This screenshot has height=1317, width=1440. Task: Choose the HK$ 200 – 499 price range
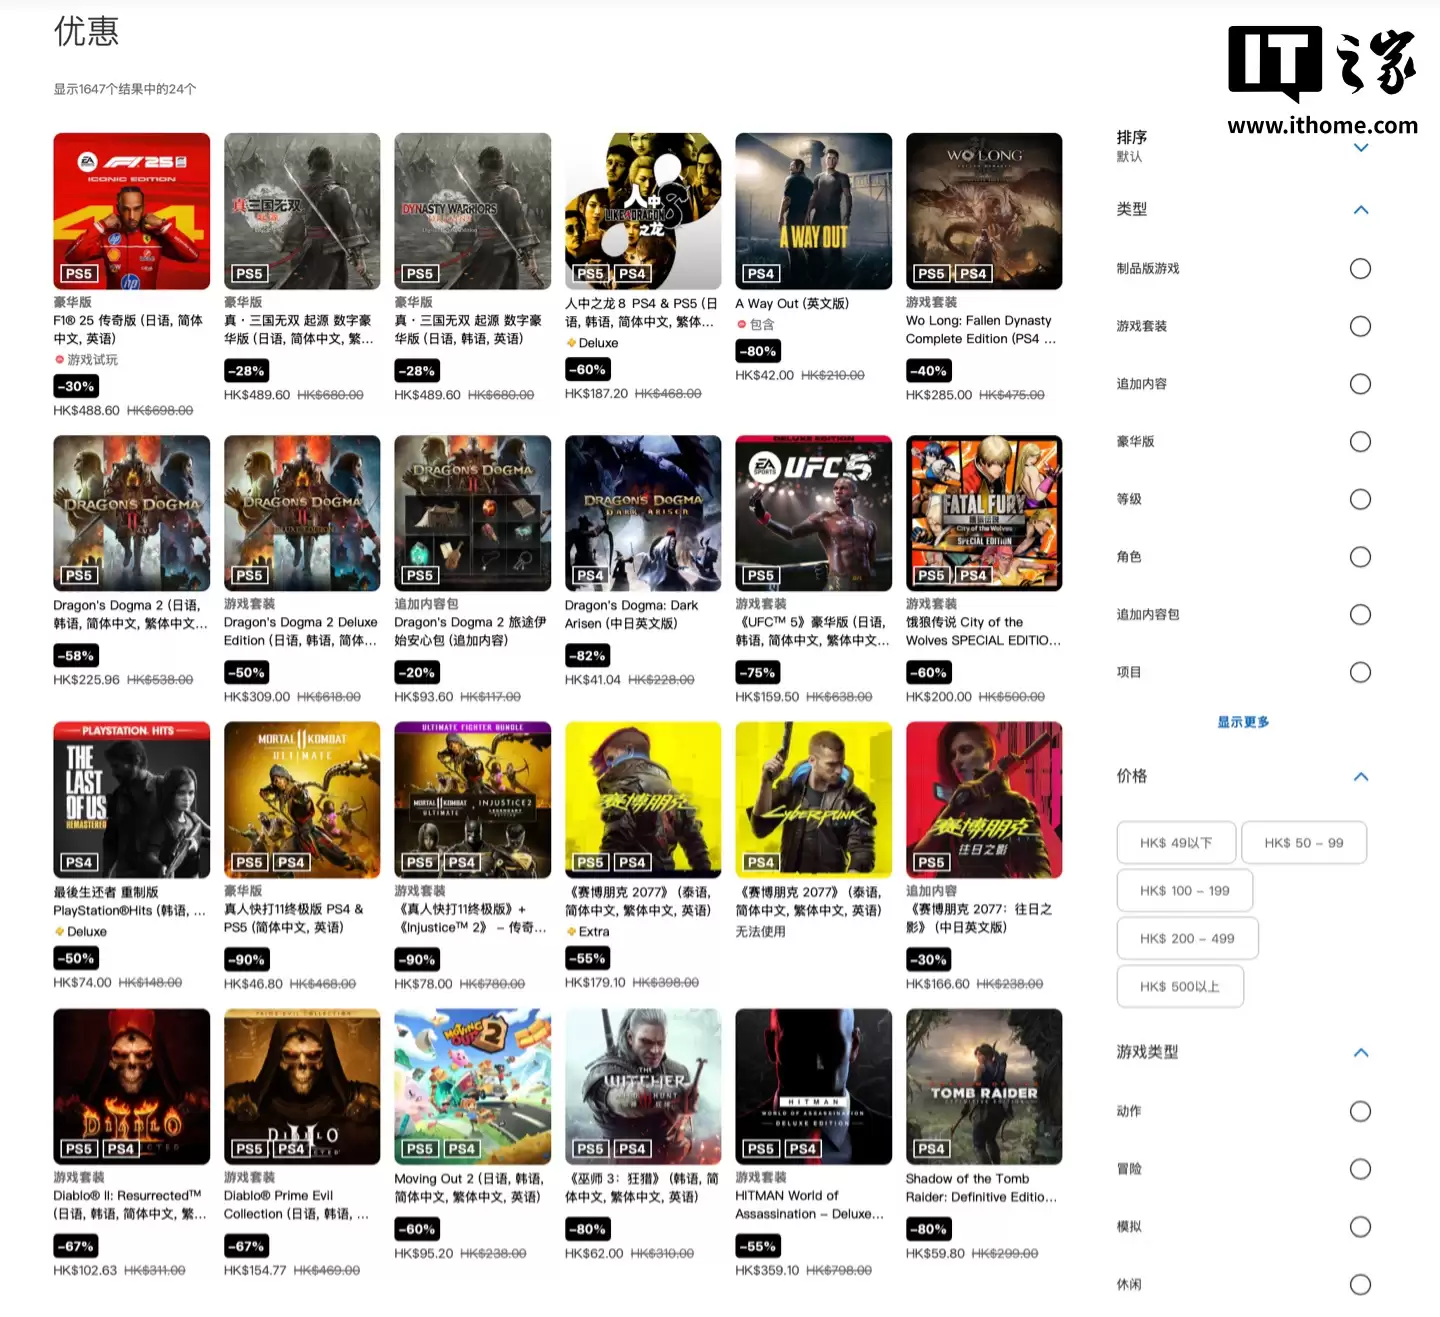[1187, 939]
